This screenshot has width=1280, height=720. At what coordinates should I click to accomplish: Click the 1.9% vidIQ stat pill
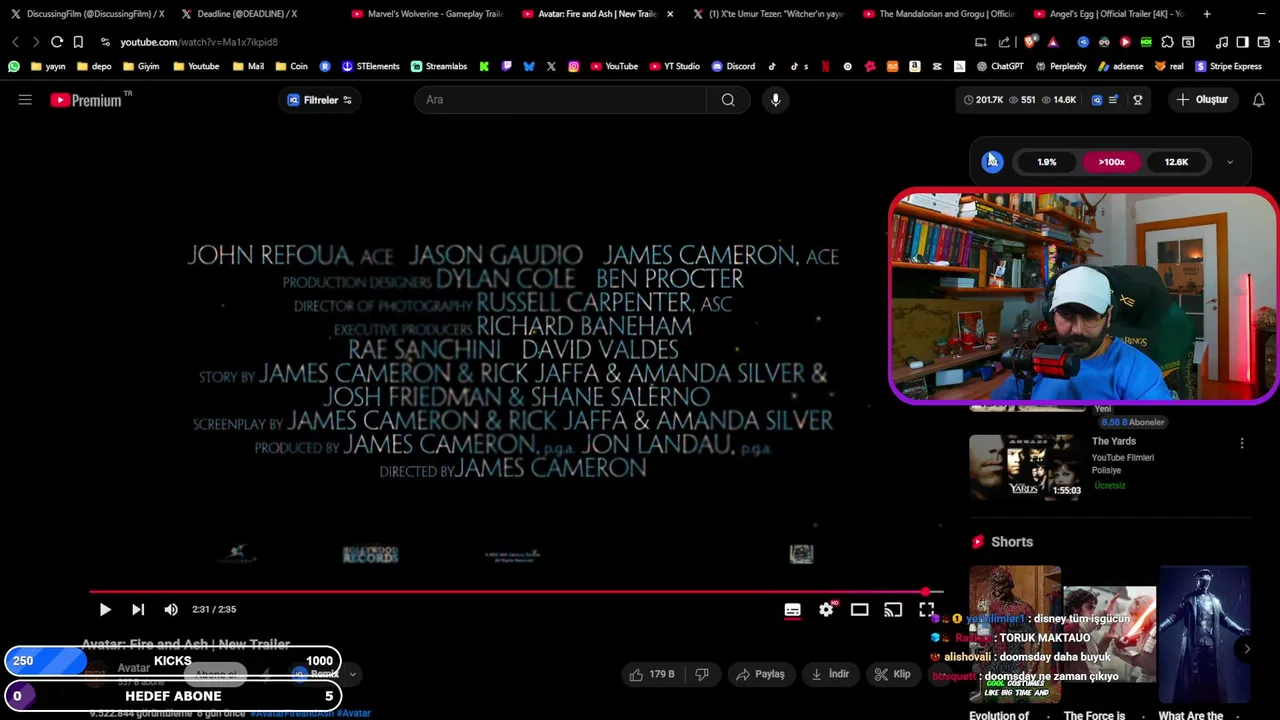[1047, 162]
